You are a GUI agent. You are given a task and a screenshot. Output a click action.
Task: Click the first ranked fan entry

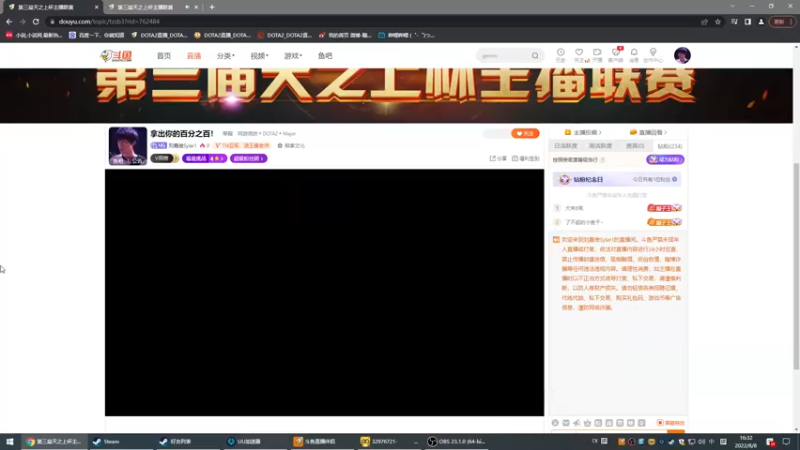pyautogui.click(x=617, y=208)
